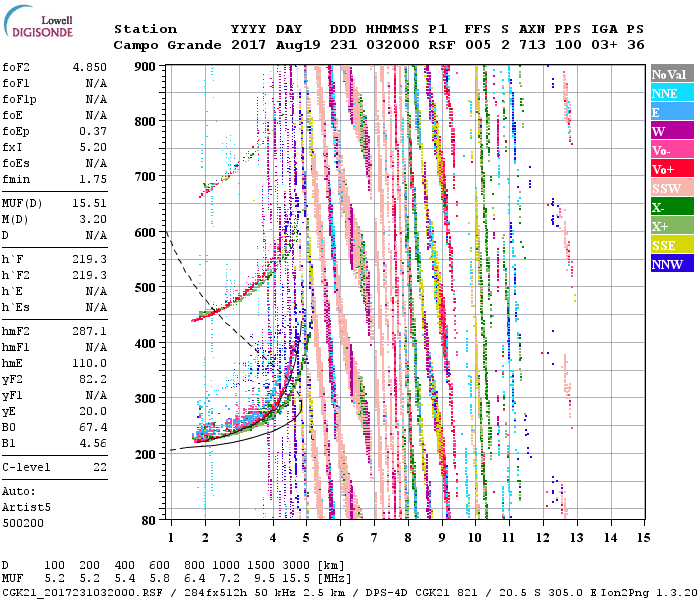Select the SSE yellow legend swatch
Image resolution: width=700 pixels, height=600 pixels.
[672, 245]
